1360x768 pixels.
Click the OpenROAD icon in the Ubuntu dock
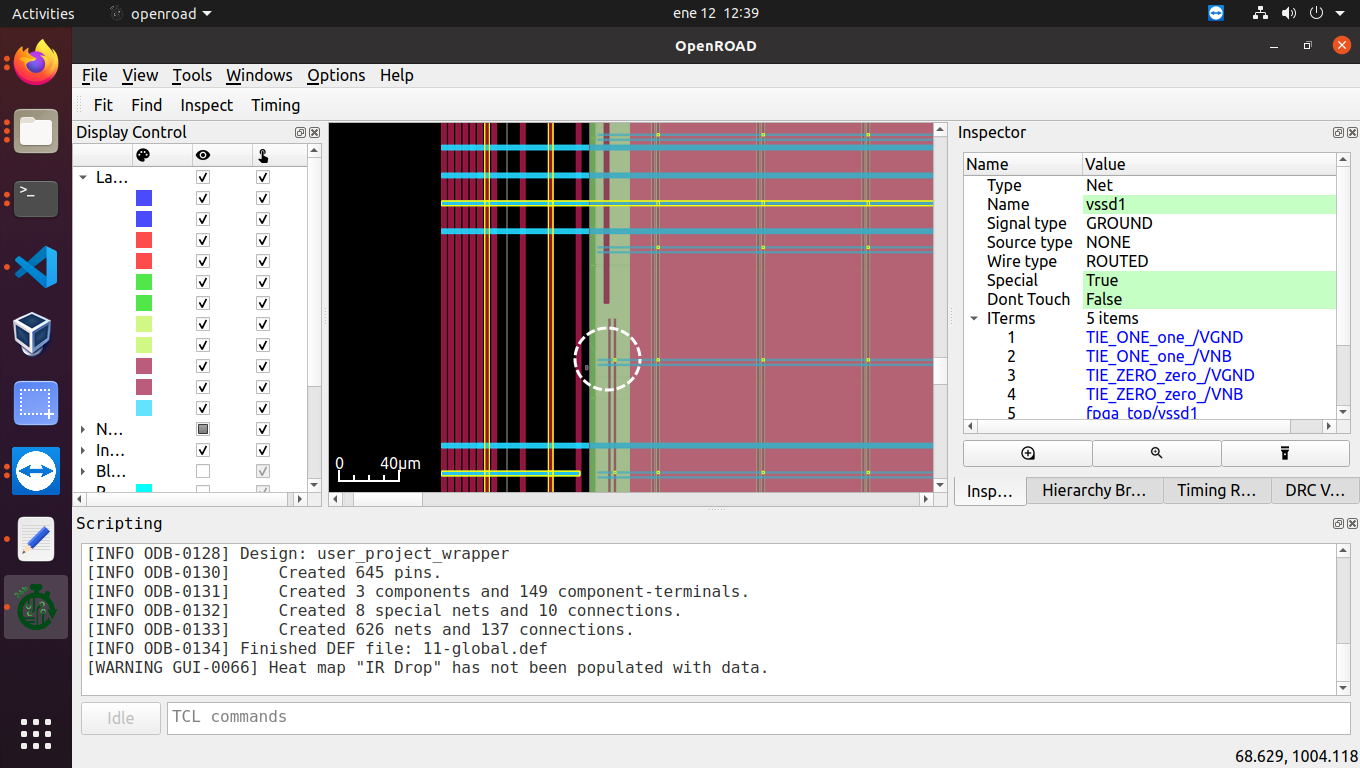[x=35, y=607]
